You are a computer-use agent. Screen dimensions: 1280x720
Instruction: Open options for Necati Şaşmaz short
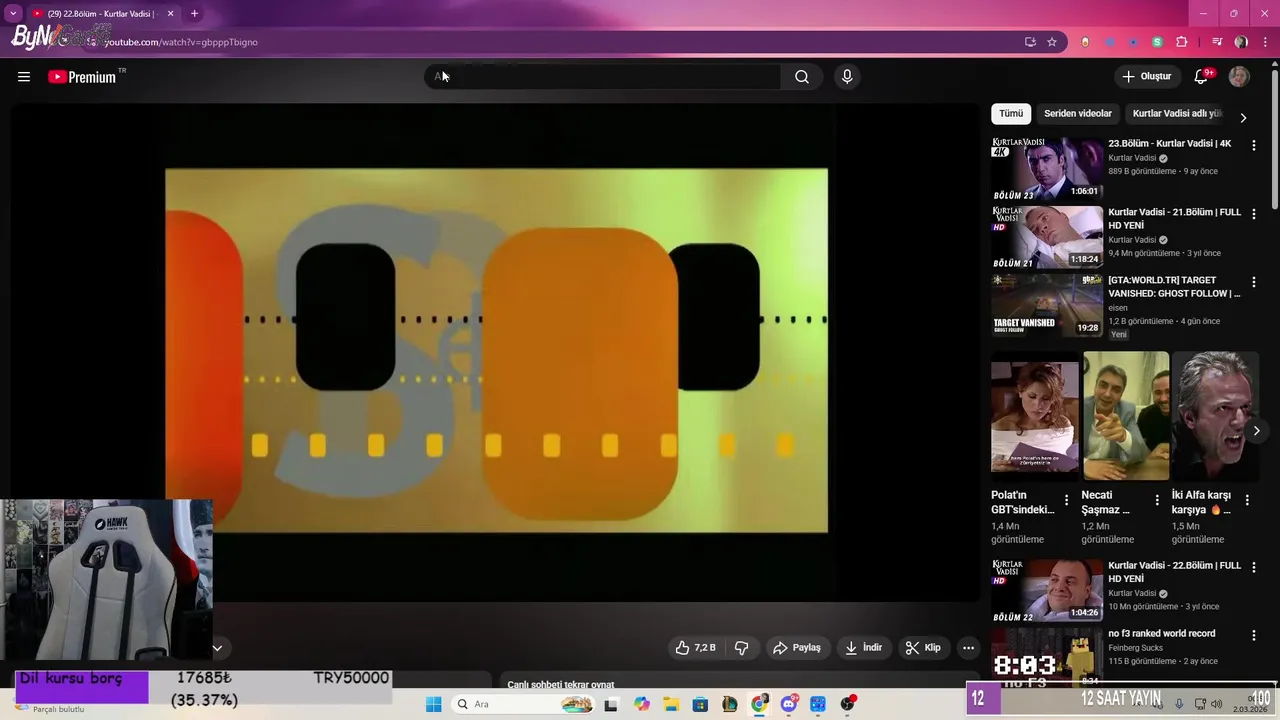tap(1157, 500)
